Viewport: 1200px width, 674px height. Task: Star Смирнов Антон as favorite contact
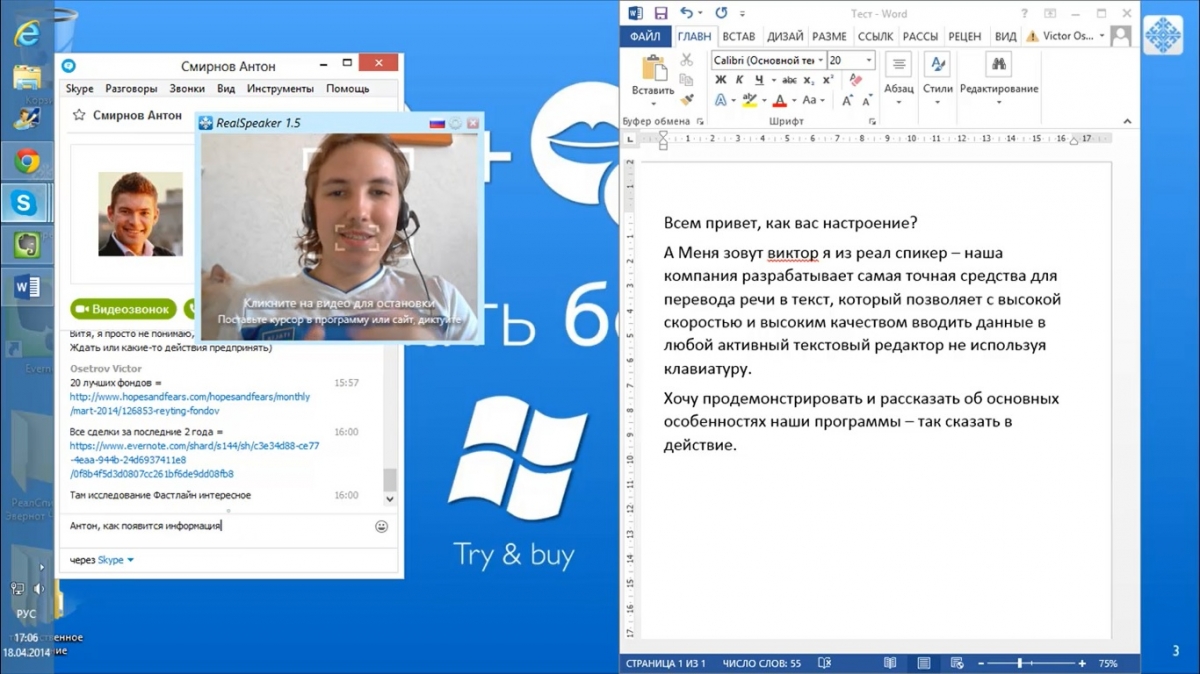coord(79,116)
